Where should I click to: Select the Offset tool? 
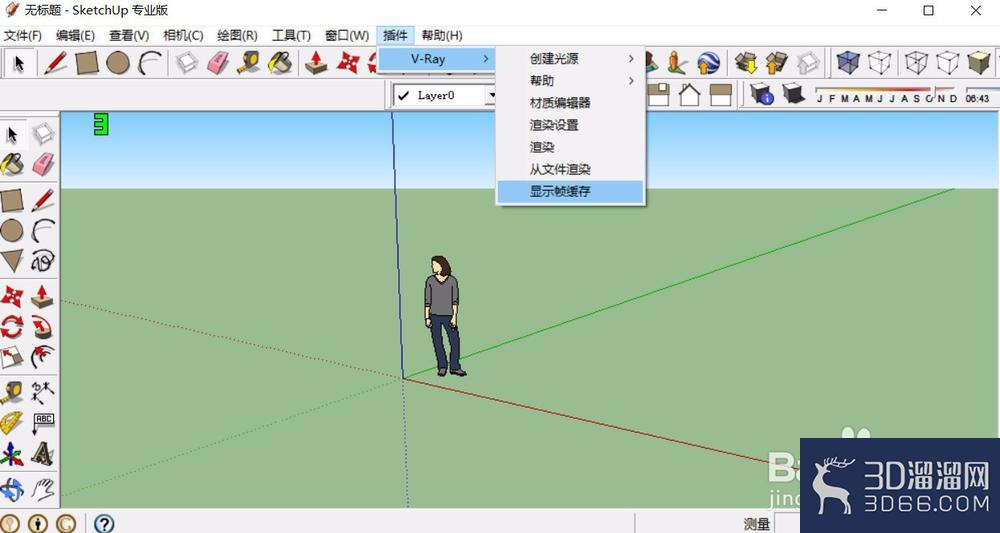point(43,358)
